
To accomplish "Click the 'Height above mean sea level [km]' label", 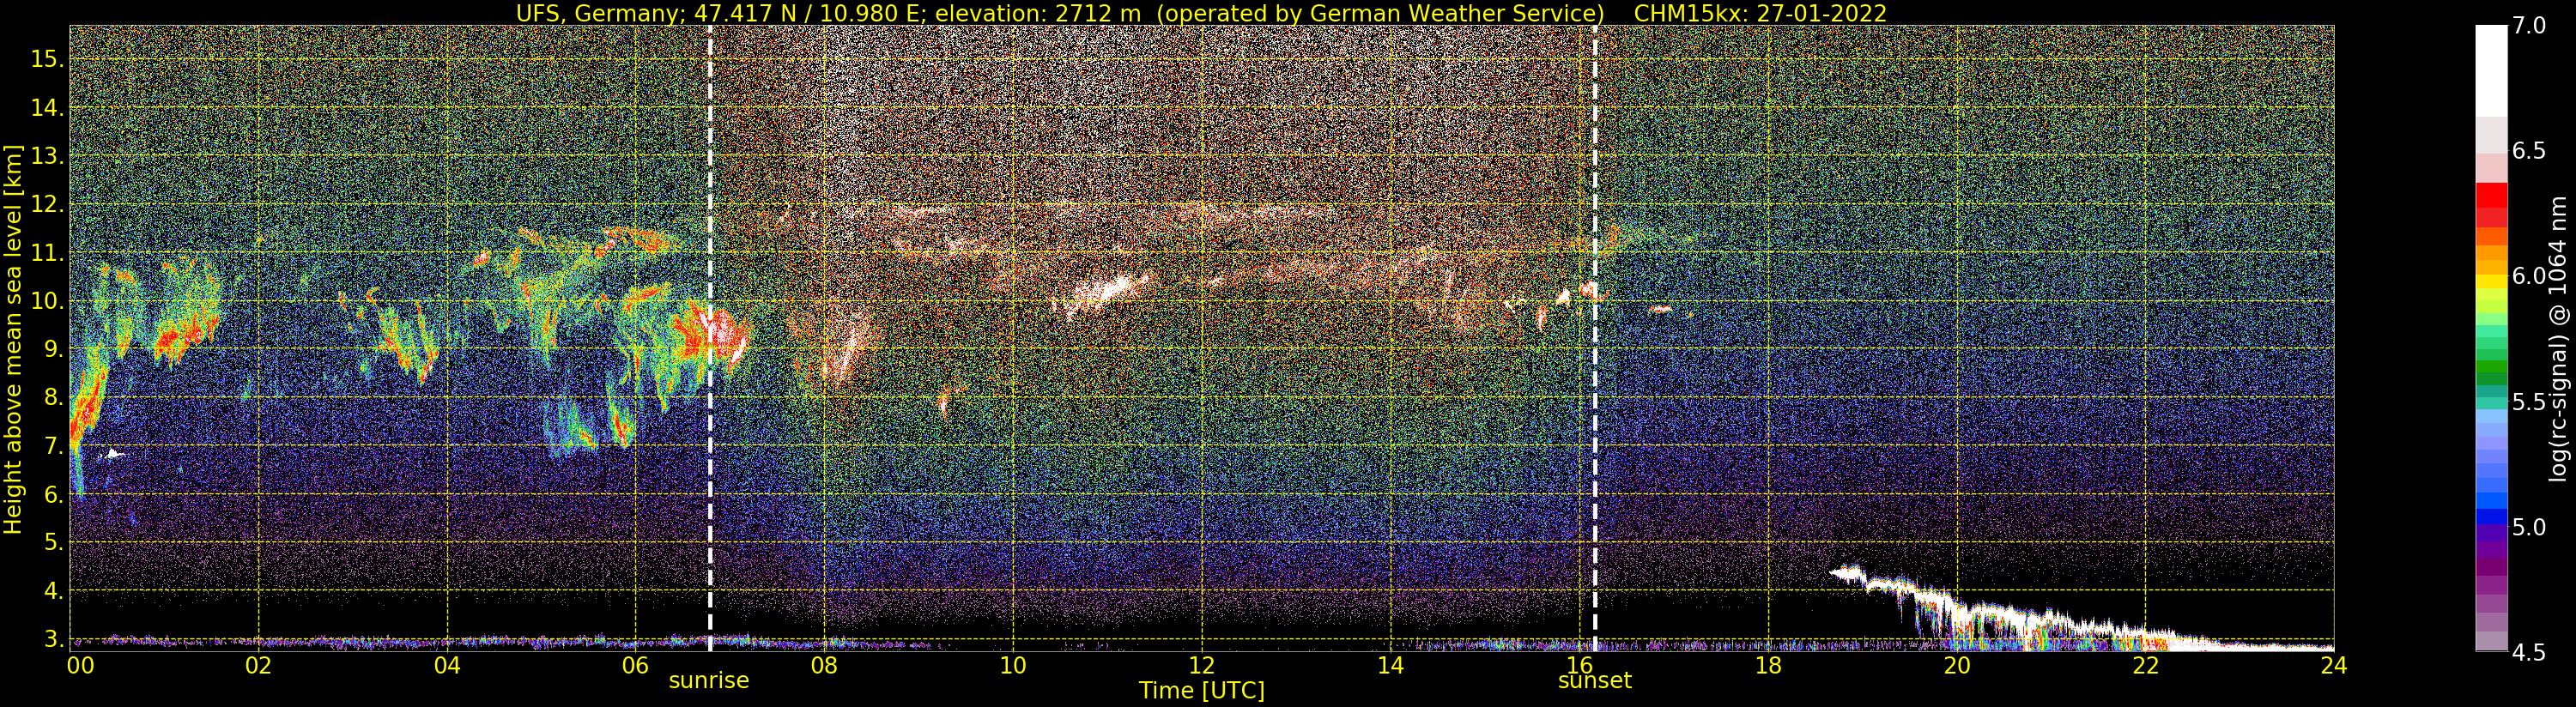I will [13, 340].
